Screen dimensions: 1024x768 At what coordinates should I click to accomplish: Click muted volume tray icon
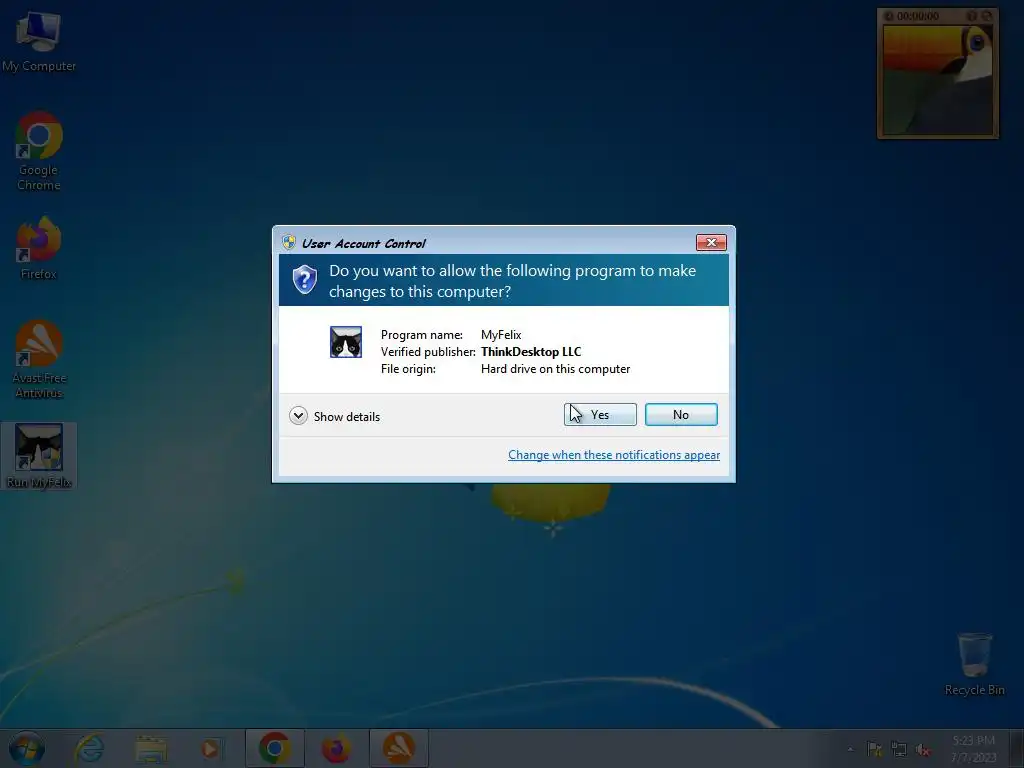[x=923, y=749]
